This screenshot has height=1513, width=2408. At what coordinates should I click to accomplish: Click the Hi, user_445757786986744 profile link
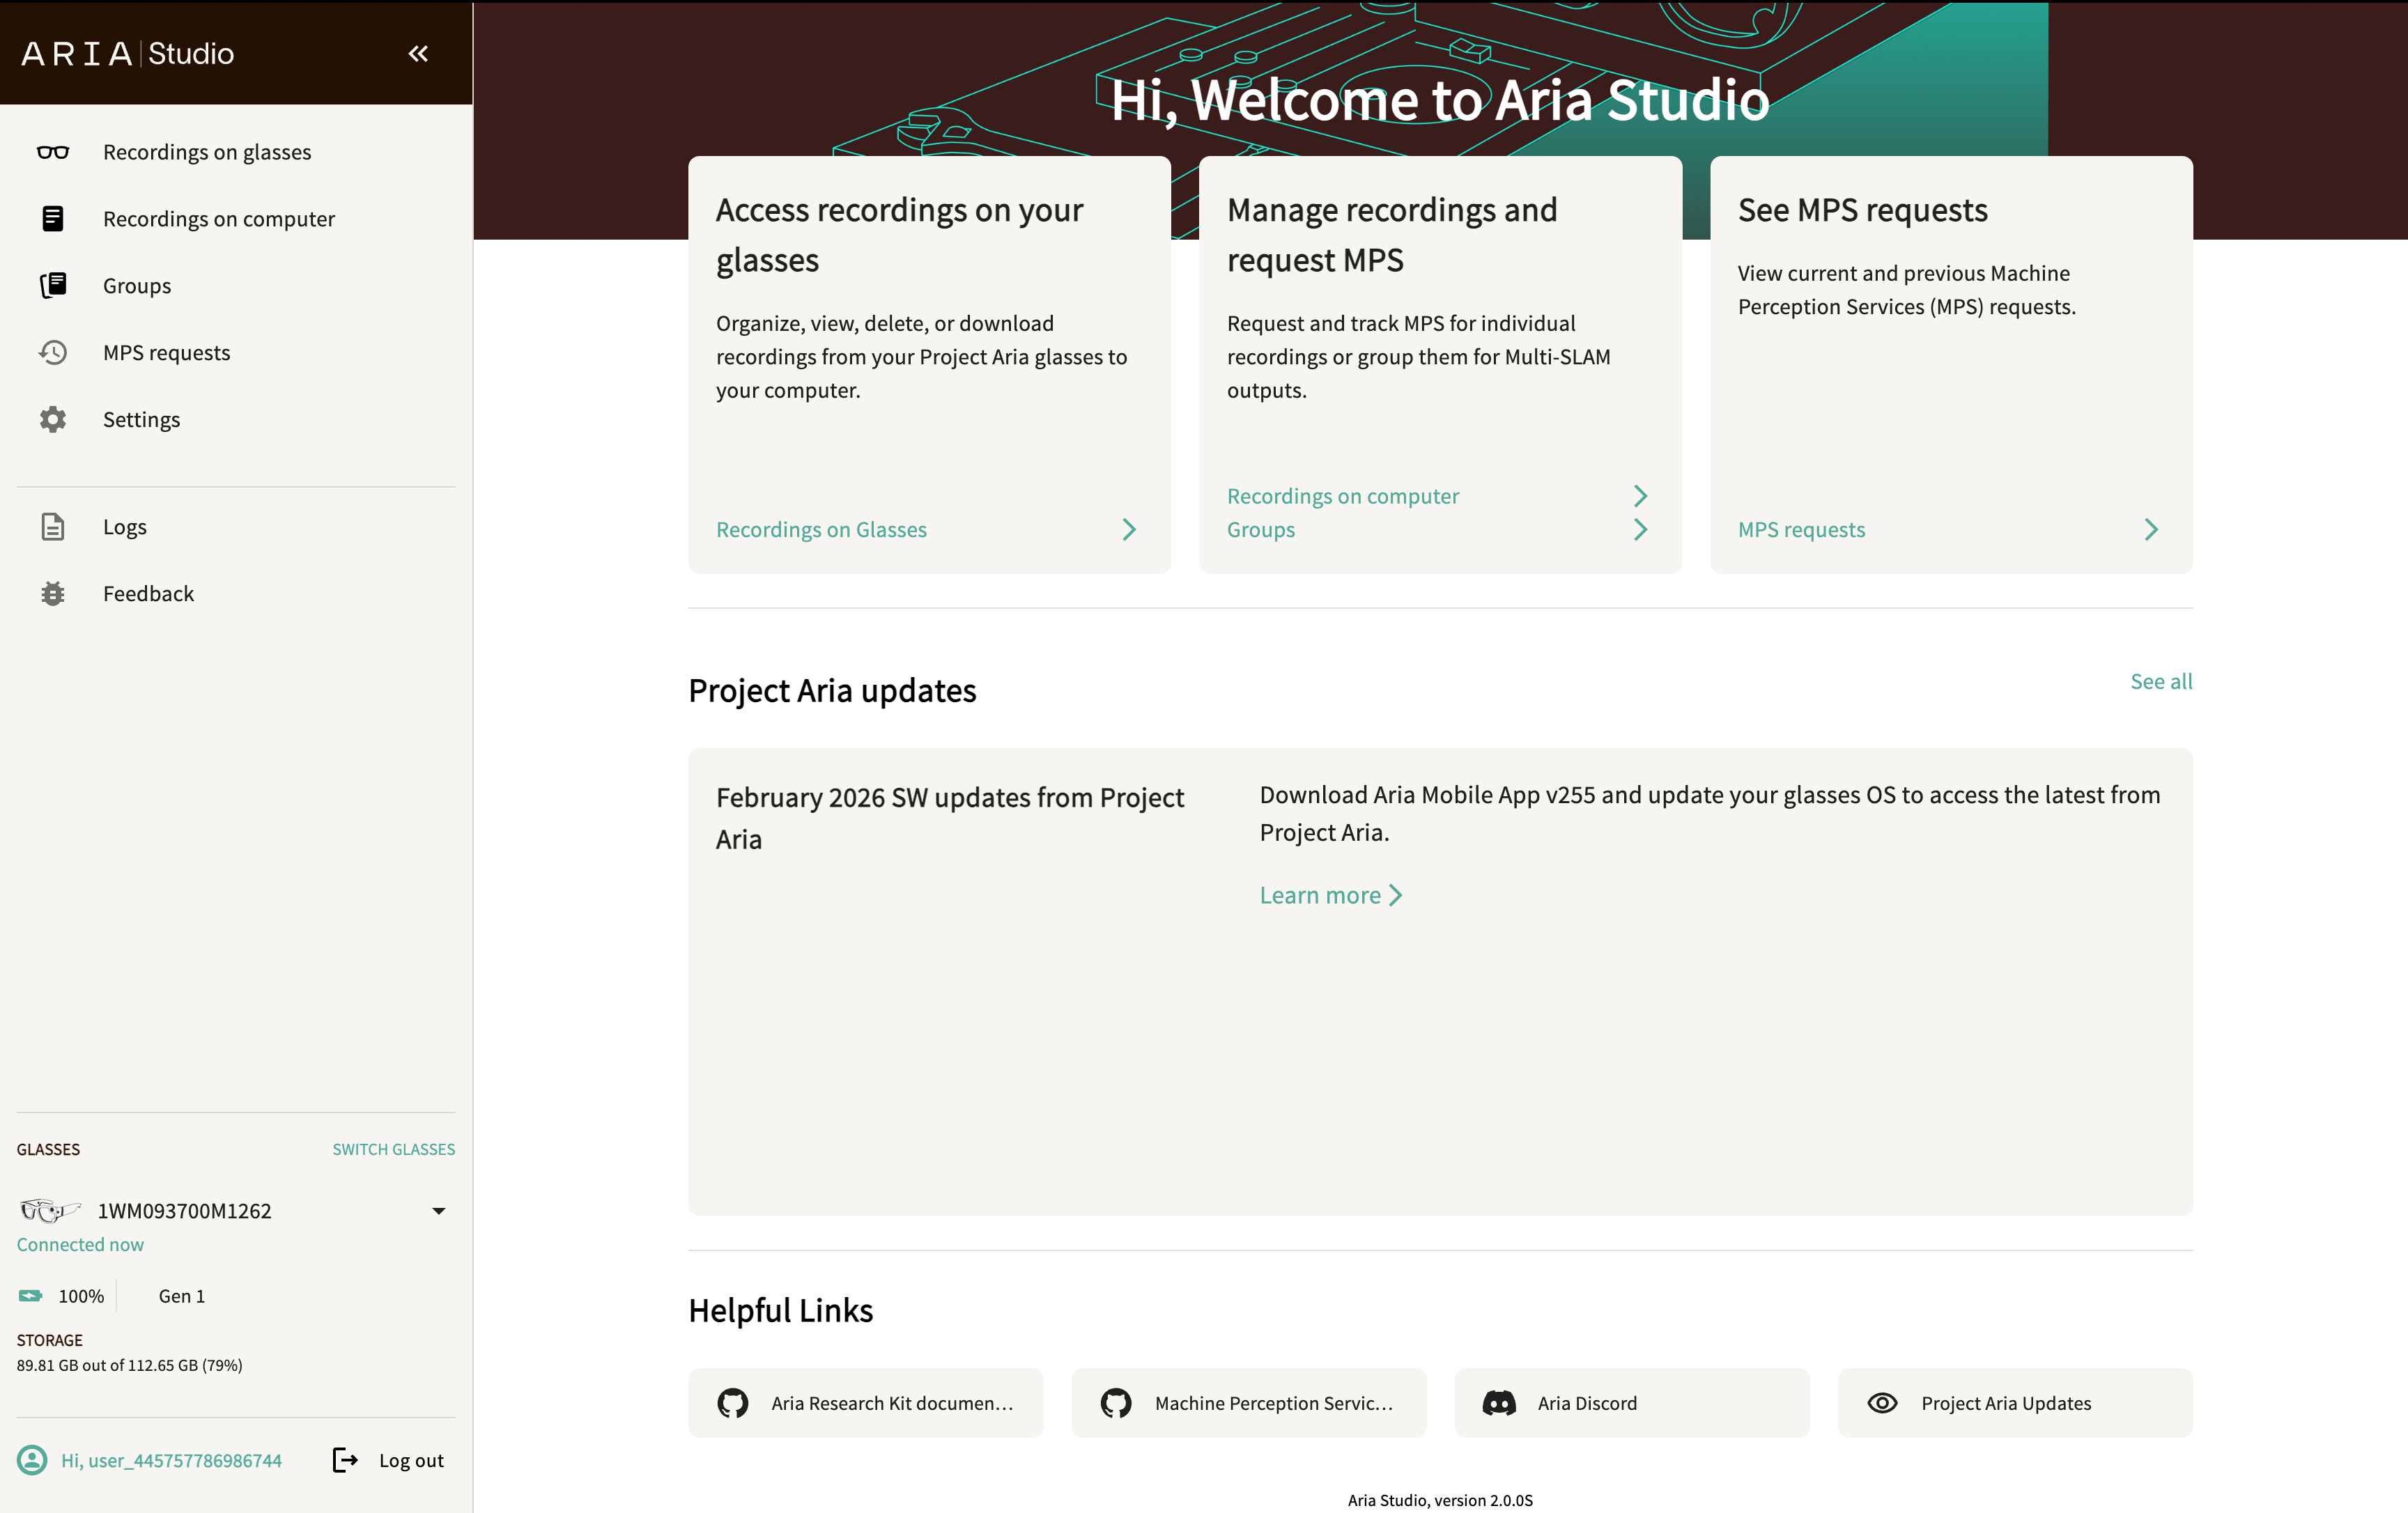tap(171, 1460)
